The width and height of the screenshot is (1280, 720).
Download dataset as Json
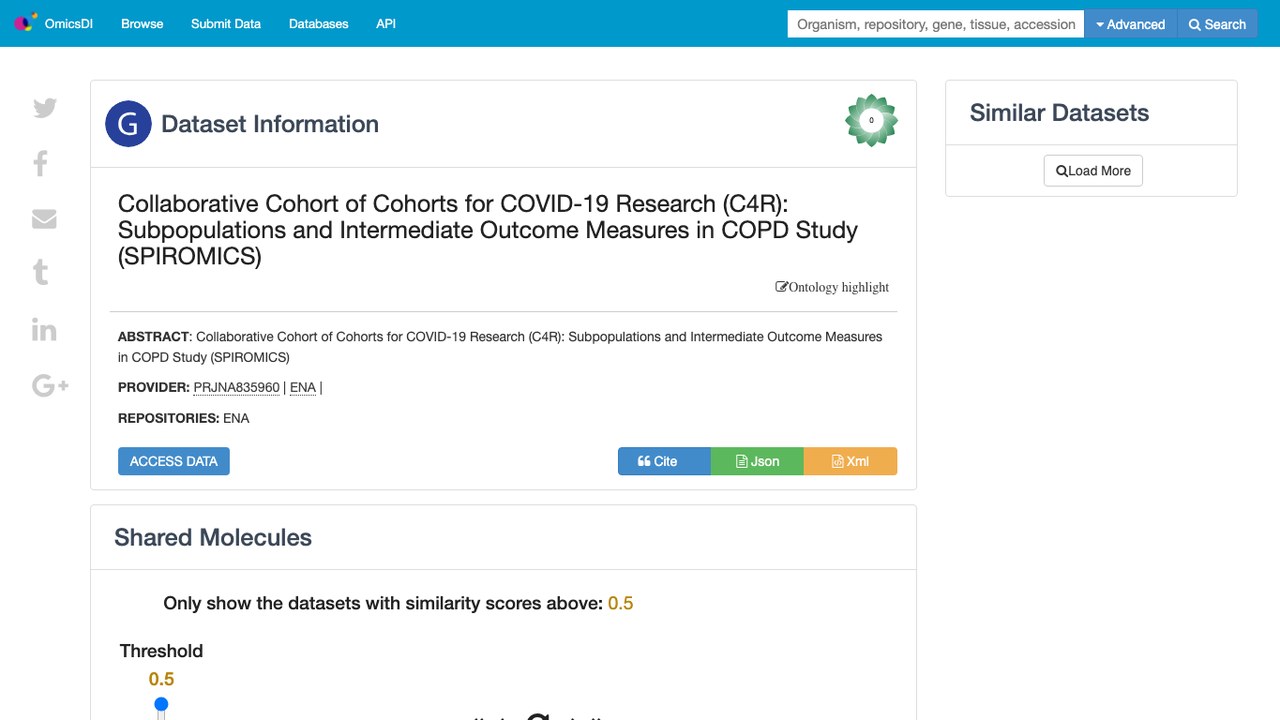(x=757, y=461)
